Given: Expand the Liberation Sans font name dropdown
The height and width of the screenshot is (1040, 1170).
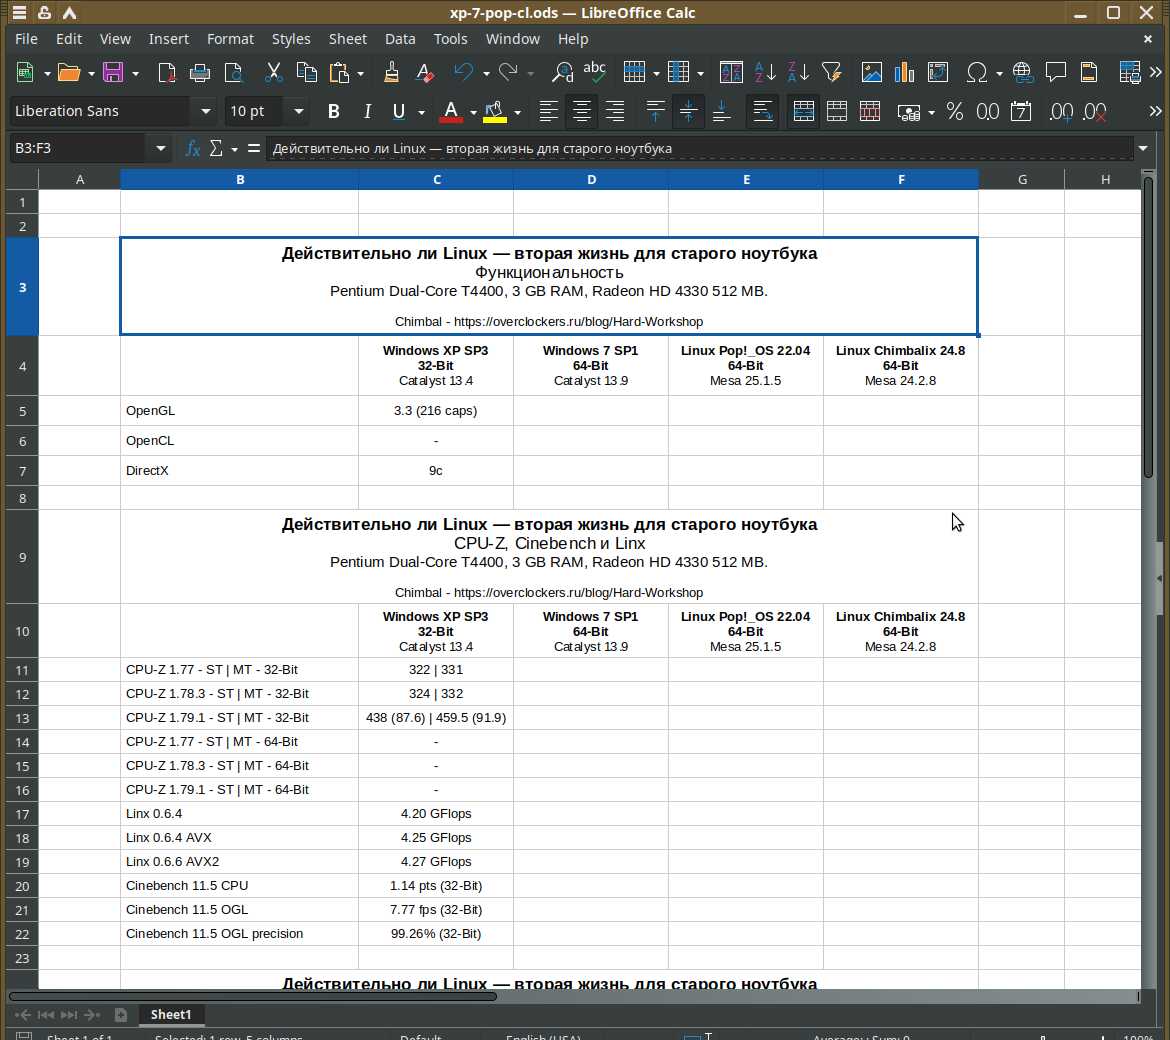Looking at the screenshot, I should pos(206,111).
